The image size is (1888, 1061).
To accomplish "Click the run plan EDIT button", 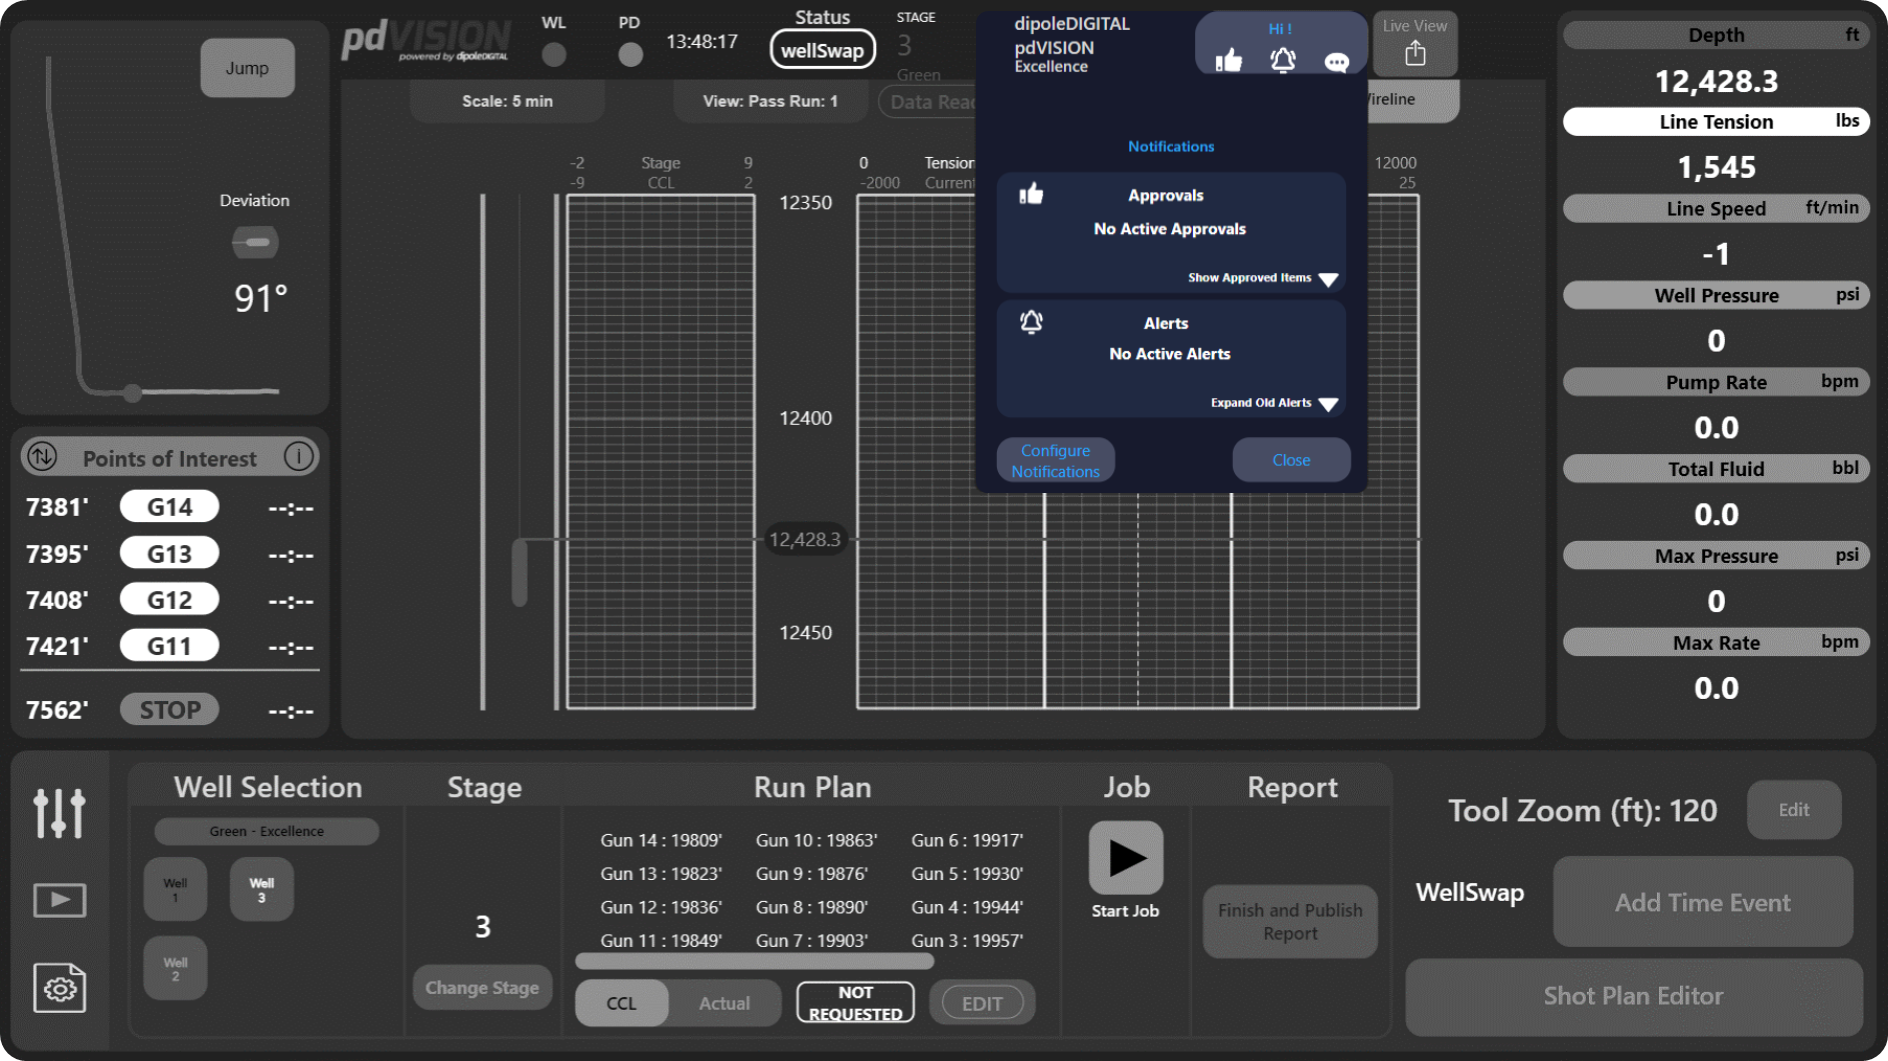I will tap(982, 1003).
